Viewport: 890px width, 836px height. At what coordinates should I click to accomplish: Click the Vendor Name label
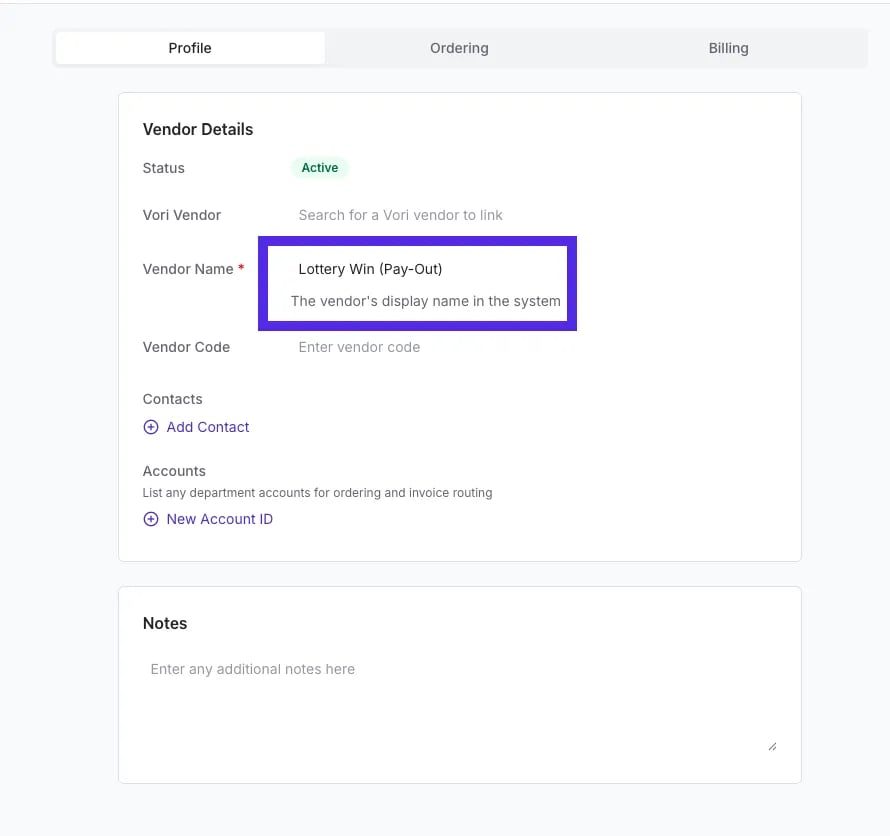point(188,269)
